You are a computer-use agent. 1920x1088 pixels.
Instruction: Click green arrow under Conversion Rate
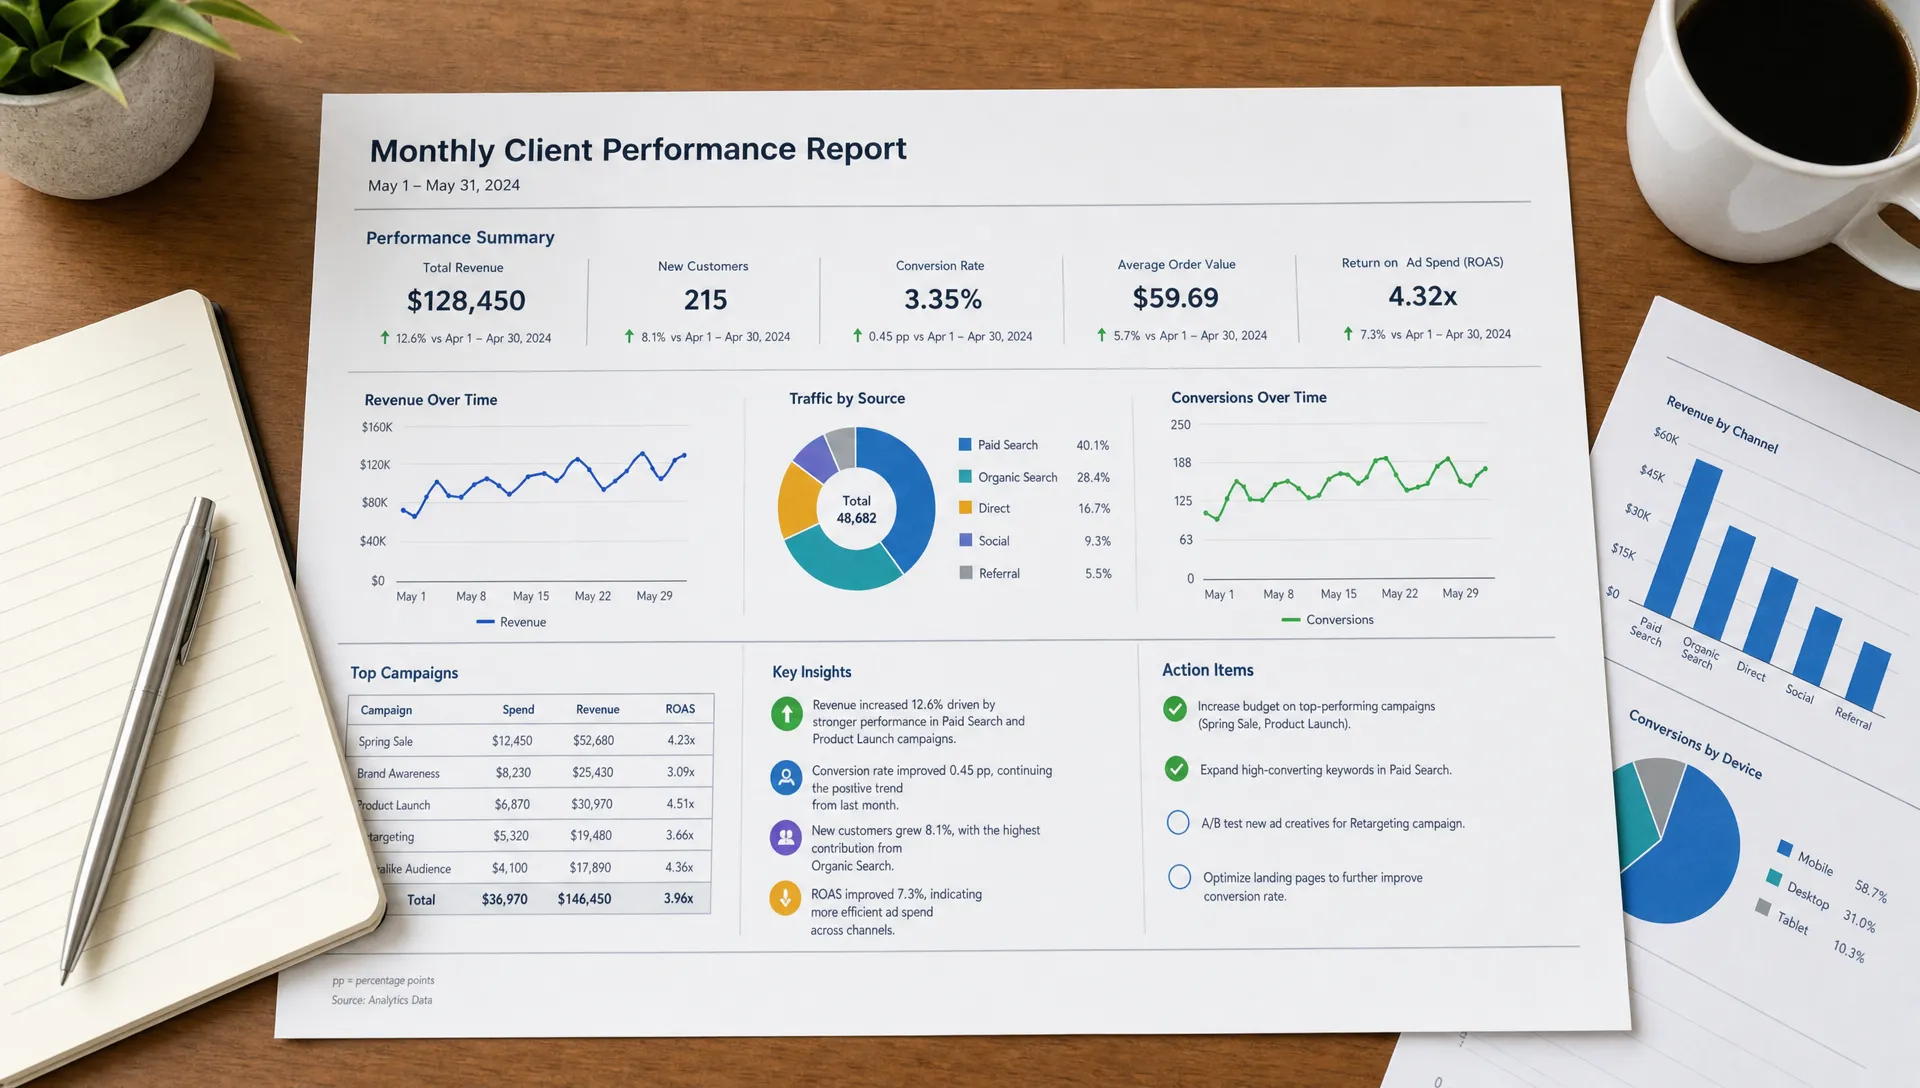click(x=857, y=335)
